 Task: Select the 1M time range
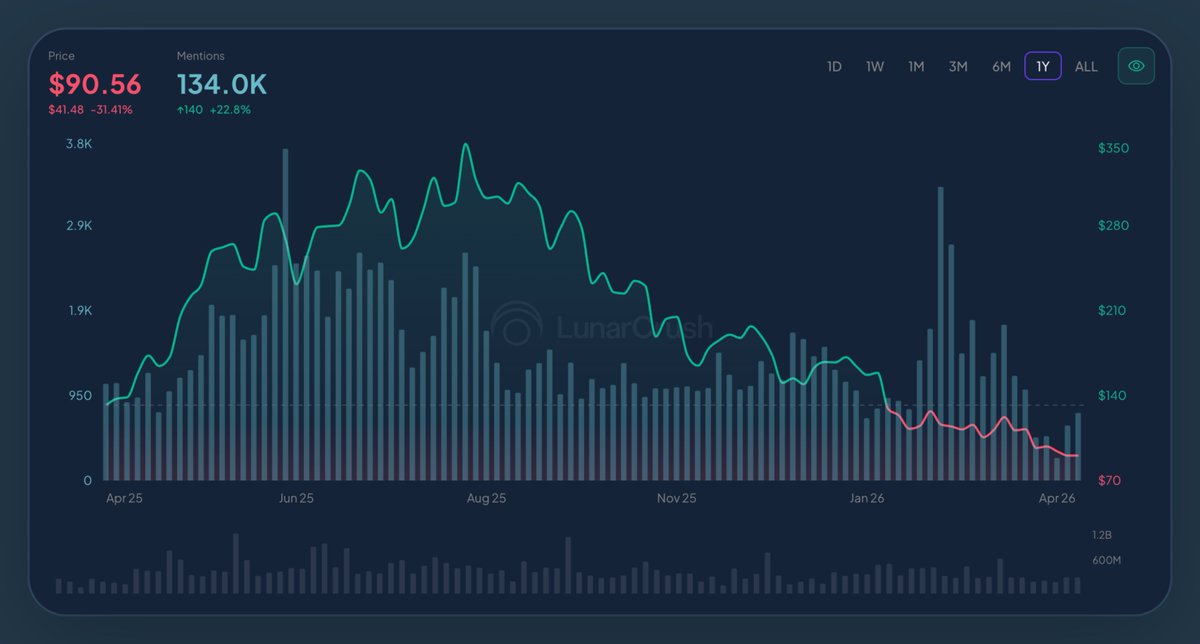point(916,67)
